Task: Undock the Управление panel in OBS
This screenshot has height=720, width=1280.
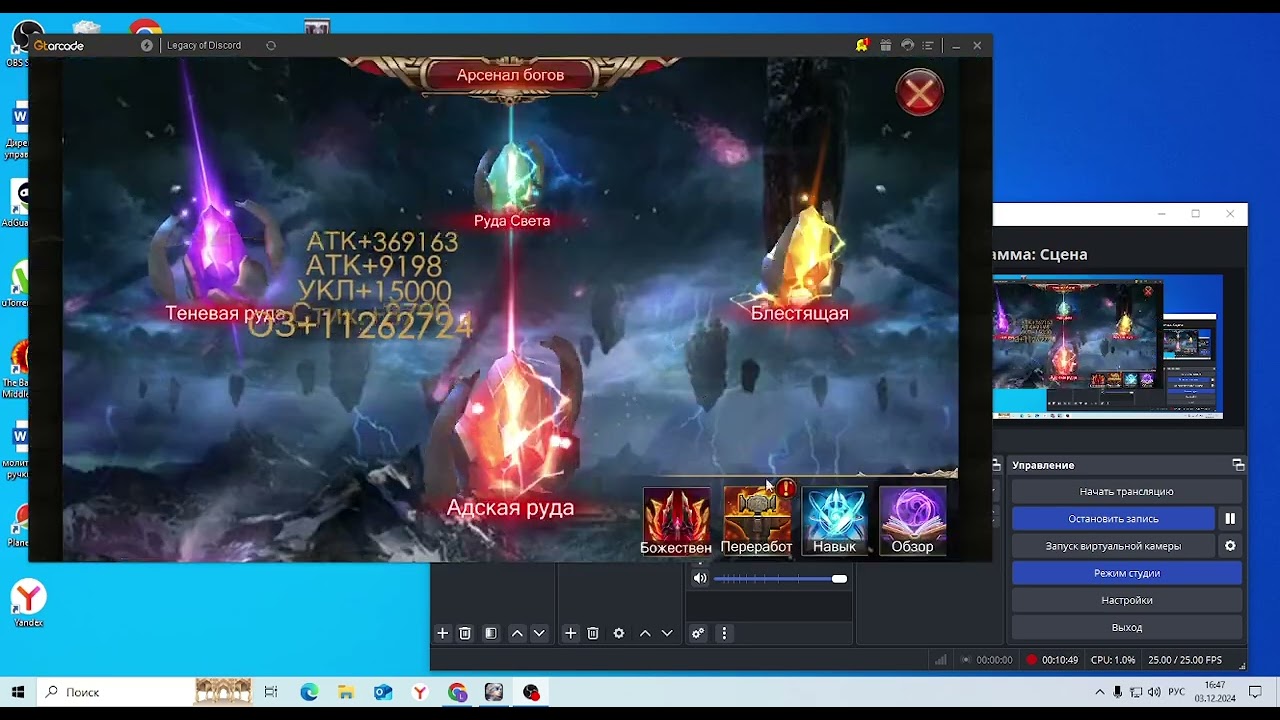Action: pyautogui.click(x=1238, y=465)
